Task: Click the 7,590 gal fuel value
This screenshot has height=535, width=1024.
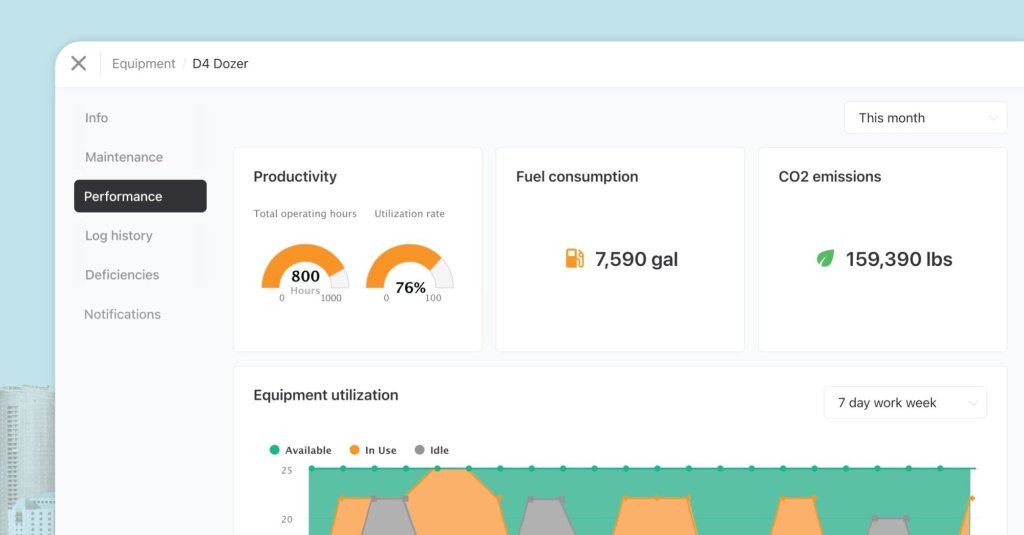Action: (x=636, y=259)
